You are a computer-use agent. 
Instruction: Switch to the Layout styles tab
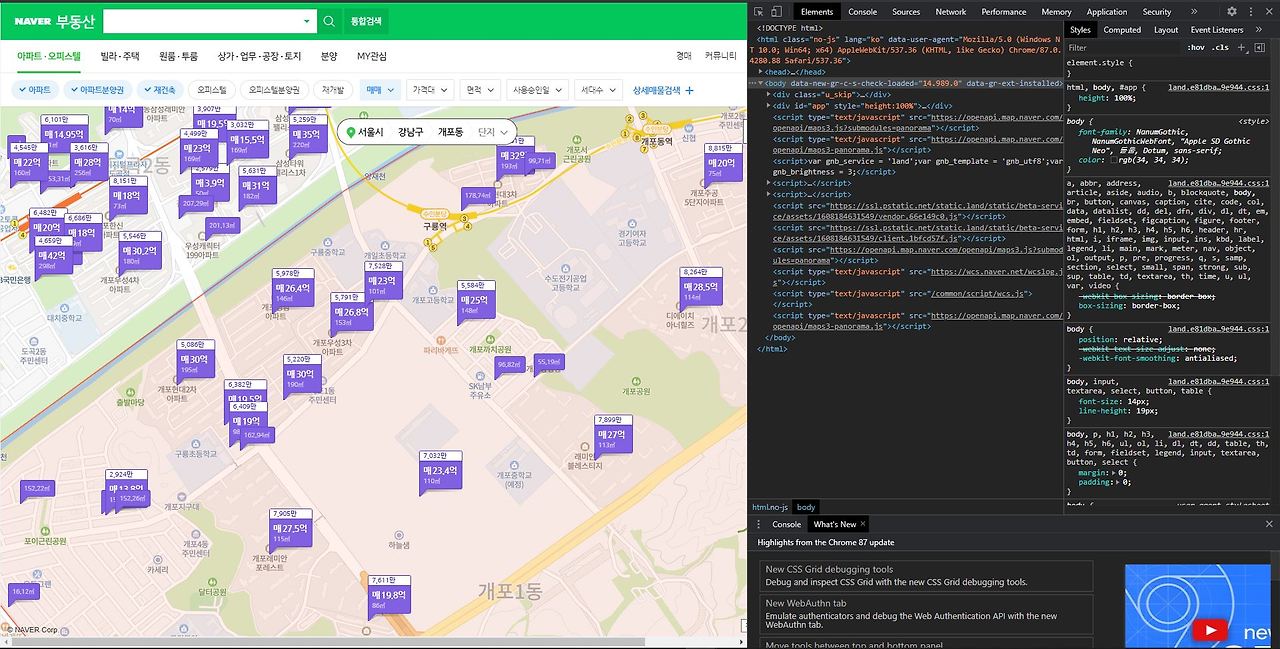(x=1166, y=30)
